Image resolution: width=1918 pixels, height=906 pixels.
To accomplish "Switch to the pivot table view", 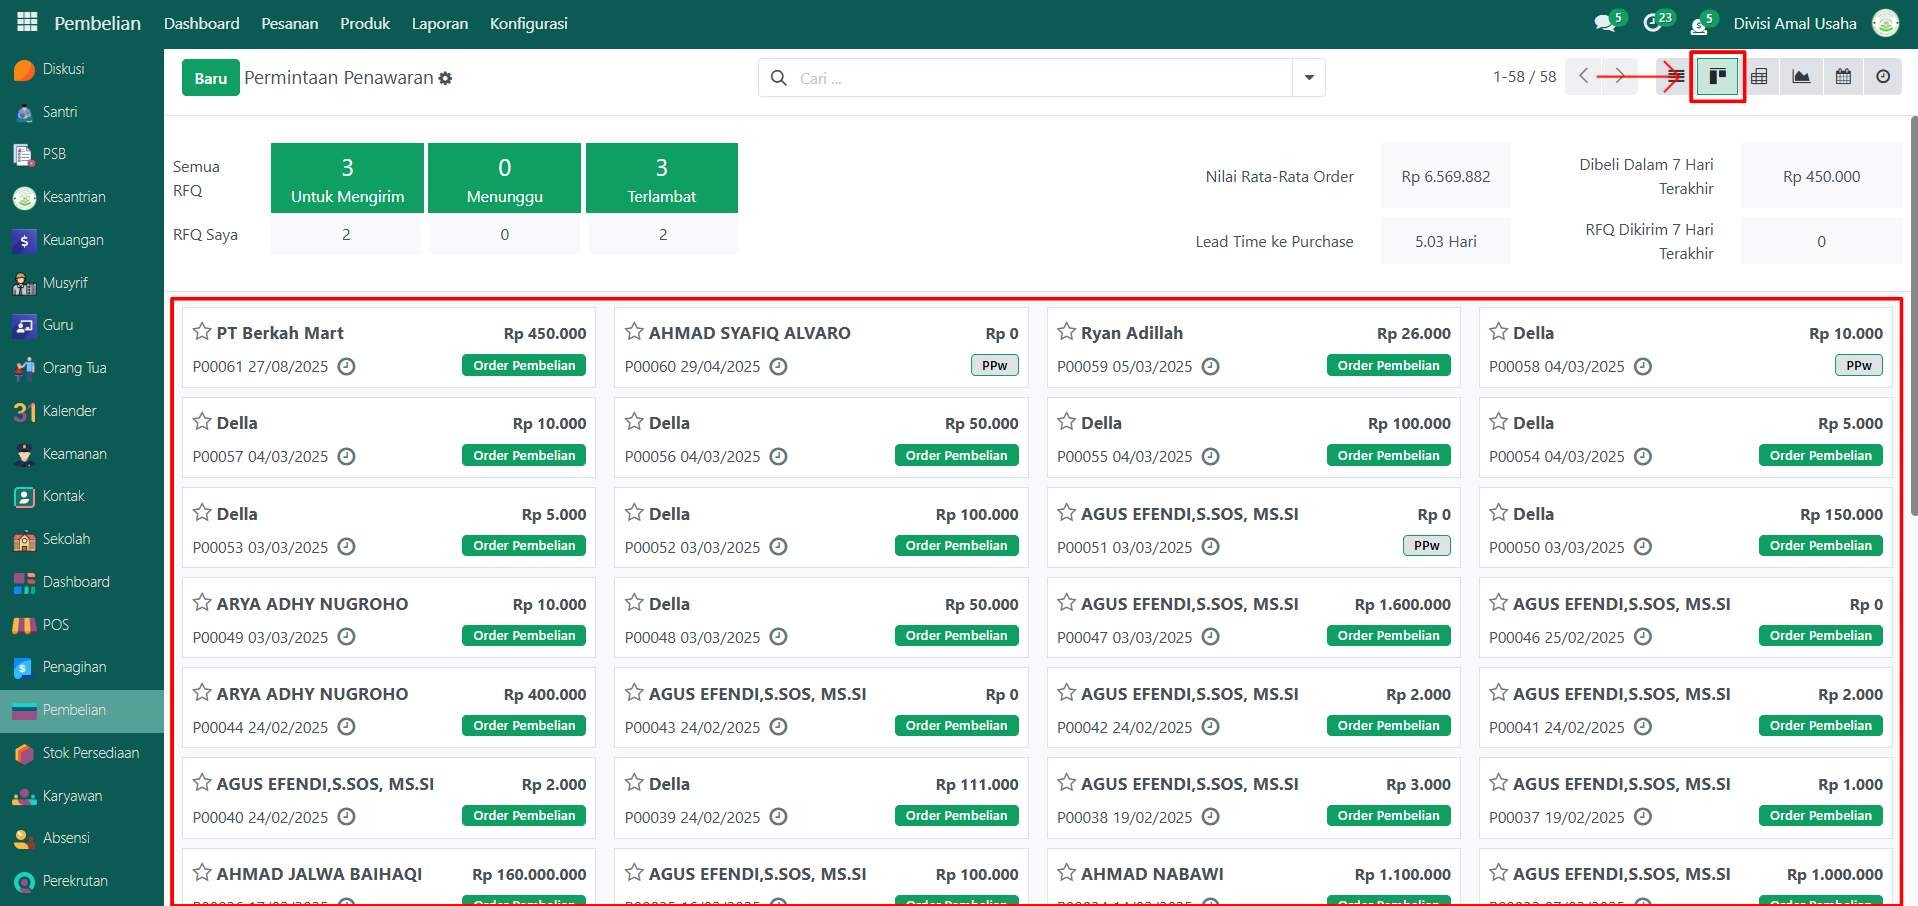I will click(x=1759, y=77).
